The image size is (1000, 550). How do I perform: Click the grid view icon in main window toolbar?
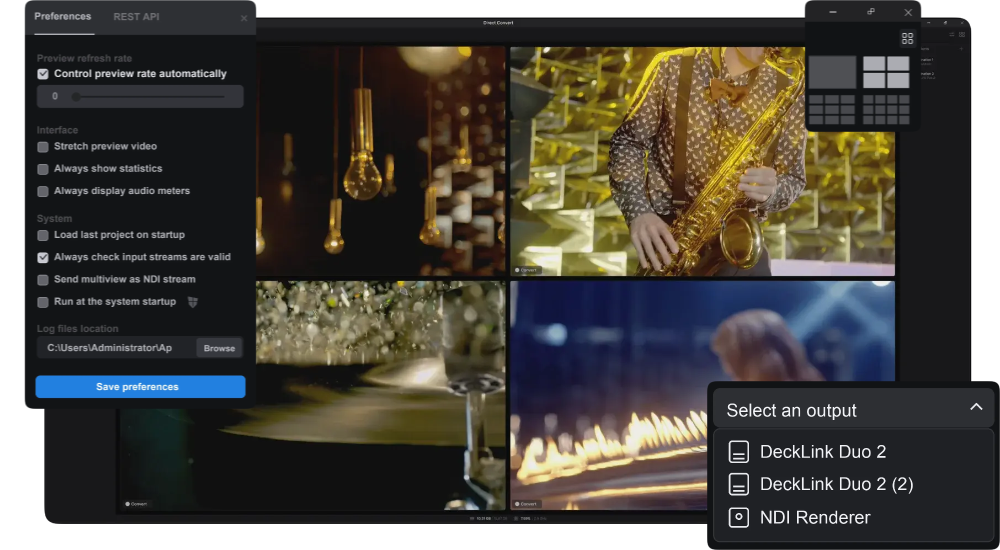coord(962,34)
